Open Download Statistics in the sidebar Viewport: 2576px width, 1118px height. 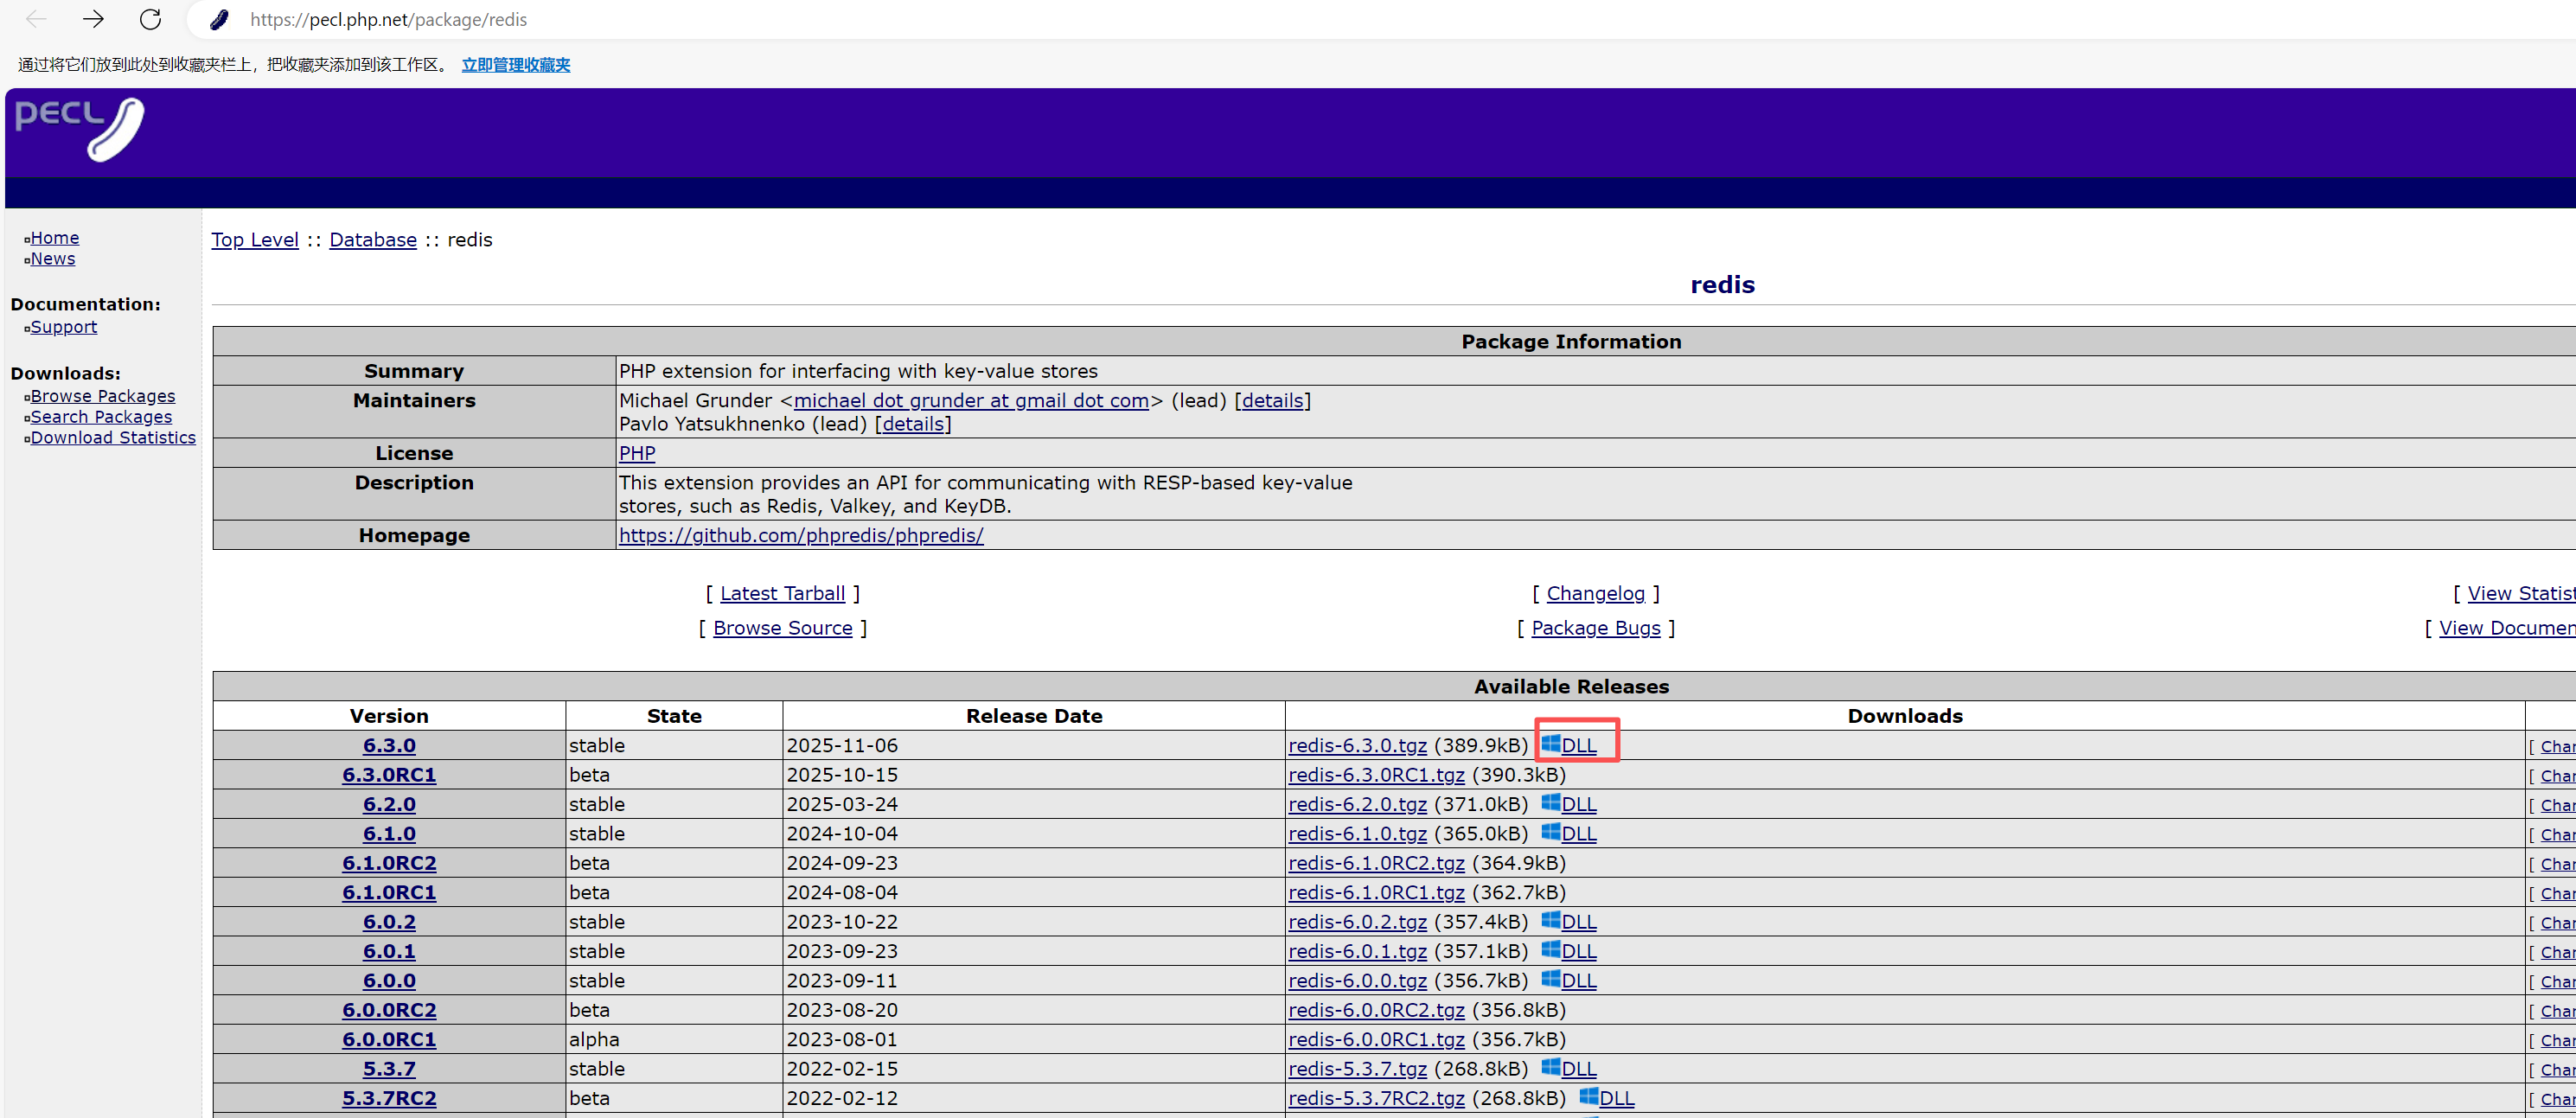(x=113, y=437)
